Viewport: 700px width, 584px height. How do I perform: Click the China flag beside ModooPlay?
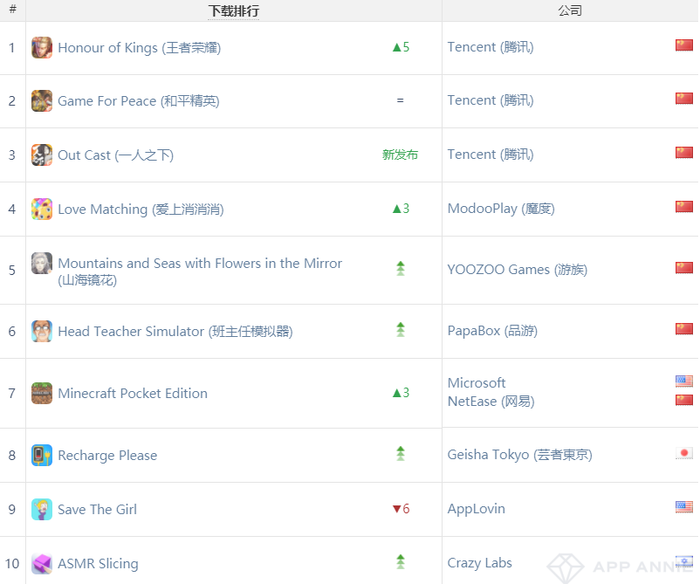tap(684, 206)
